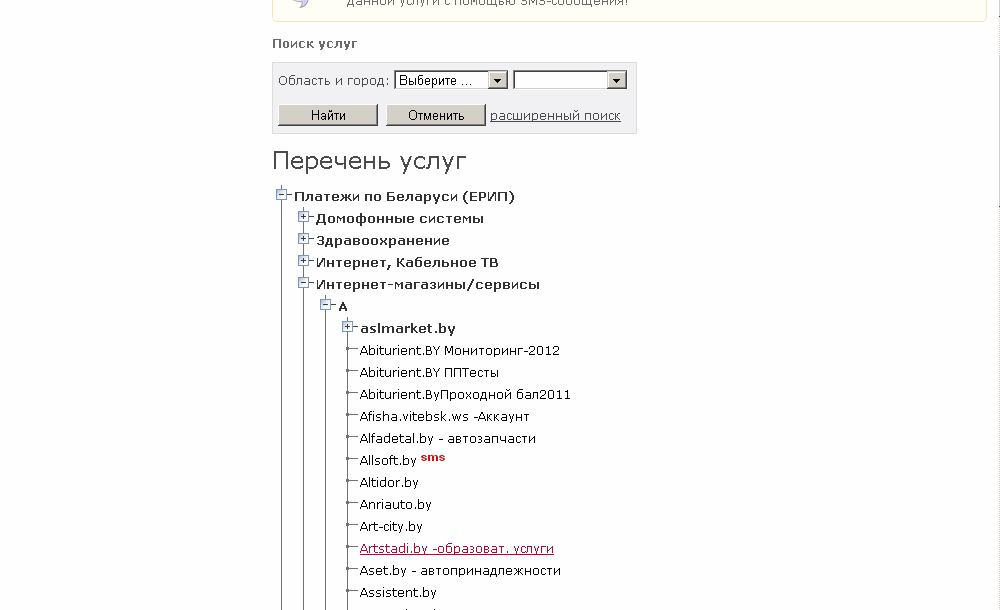Select the Art-city.by item

click(391, 527)
